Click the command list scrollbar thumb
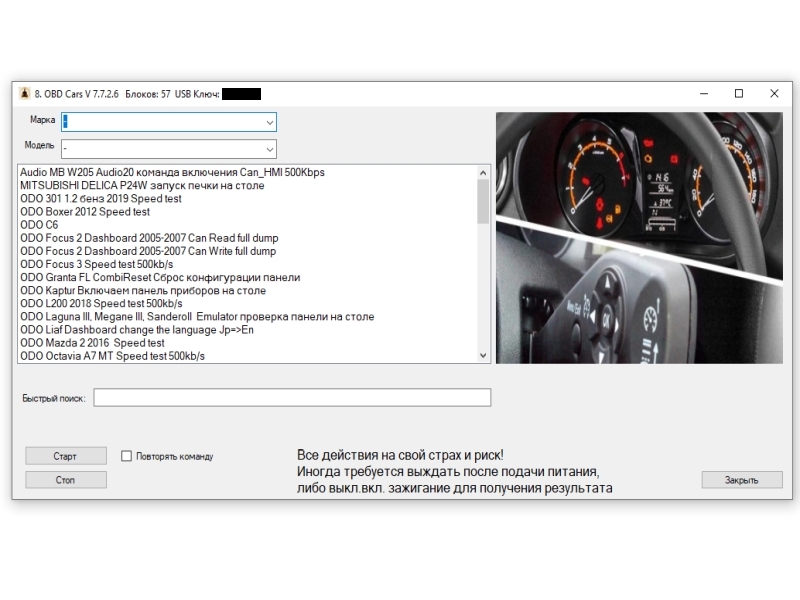800x600 pixels. (x=483, y=202)
